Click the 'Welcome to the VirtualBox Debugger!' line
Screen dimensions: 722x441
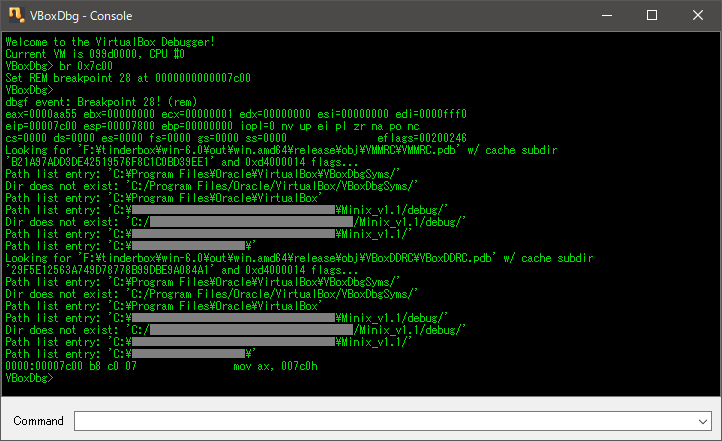(110, 42)
